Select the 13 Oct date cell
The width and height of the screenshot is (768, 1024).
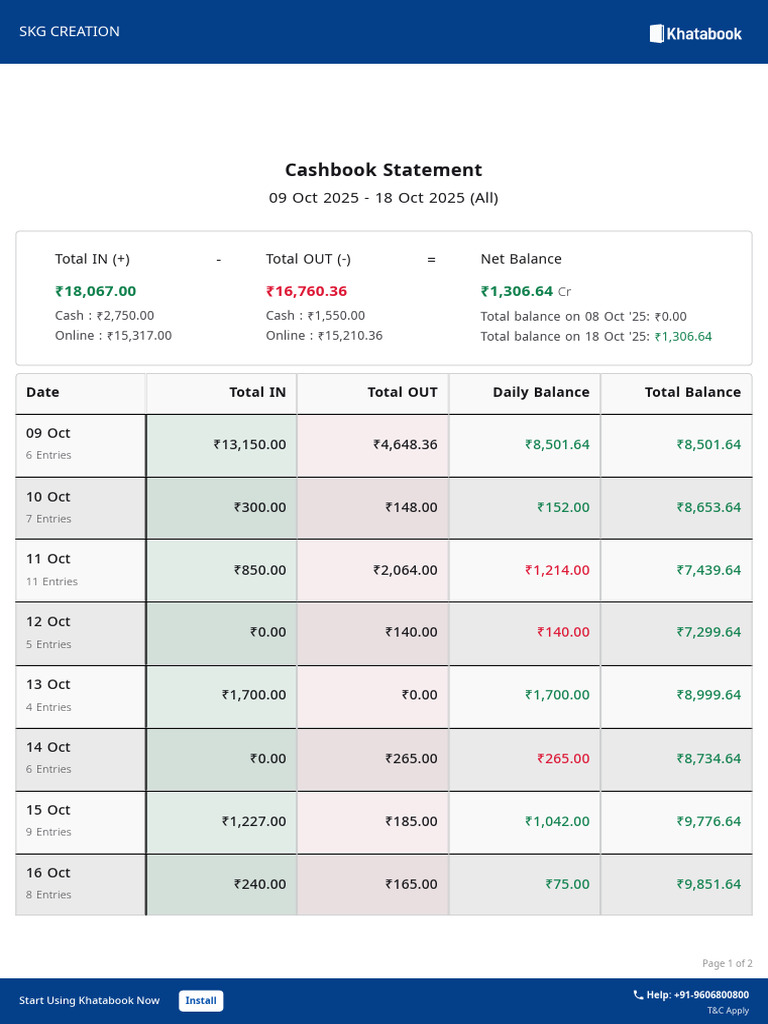pyautogui.click(x=80, y=696)
